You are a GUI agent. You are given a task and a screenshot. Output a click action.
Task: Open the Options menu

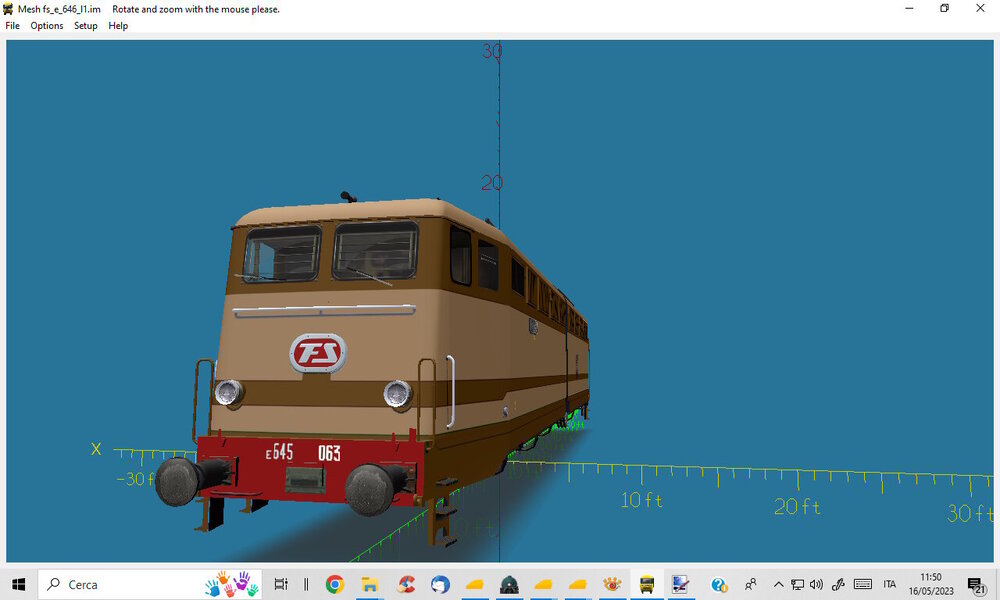click(x=47, y=26)
